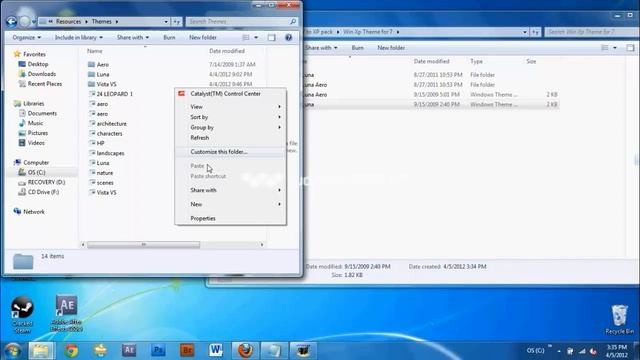Open the Sort by submenu
This screenshot has height=360, width=640.
230,117
